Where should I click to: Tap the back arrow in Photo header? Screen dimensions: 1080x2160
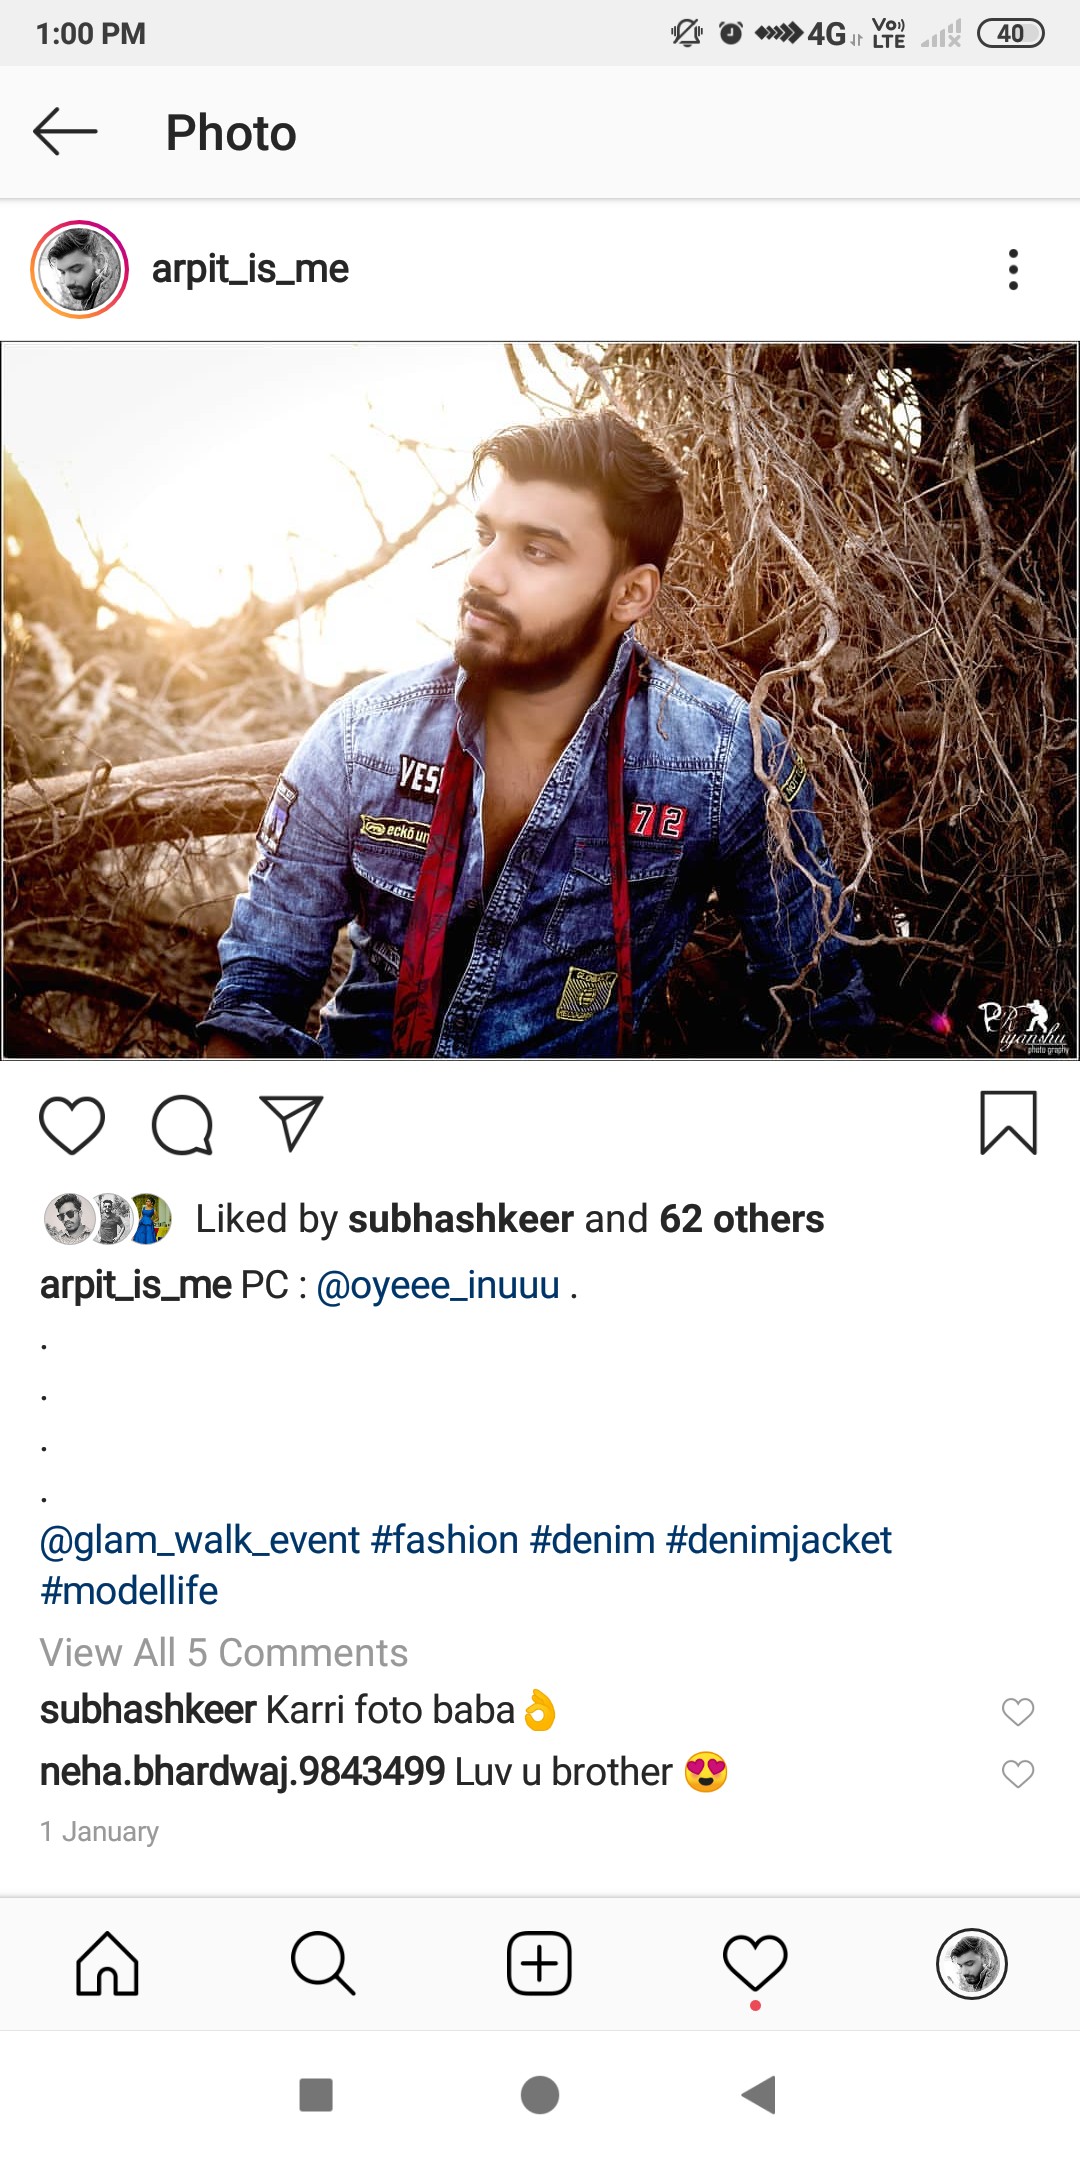(x=65, y=132)
